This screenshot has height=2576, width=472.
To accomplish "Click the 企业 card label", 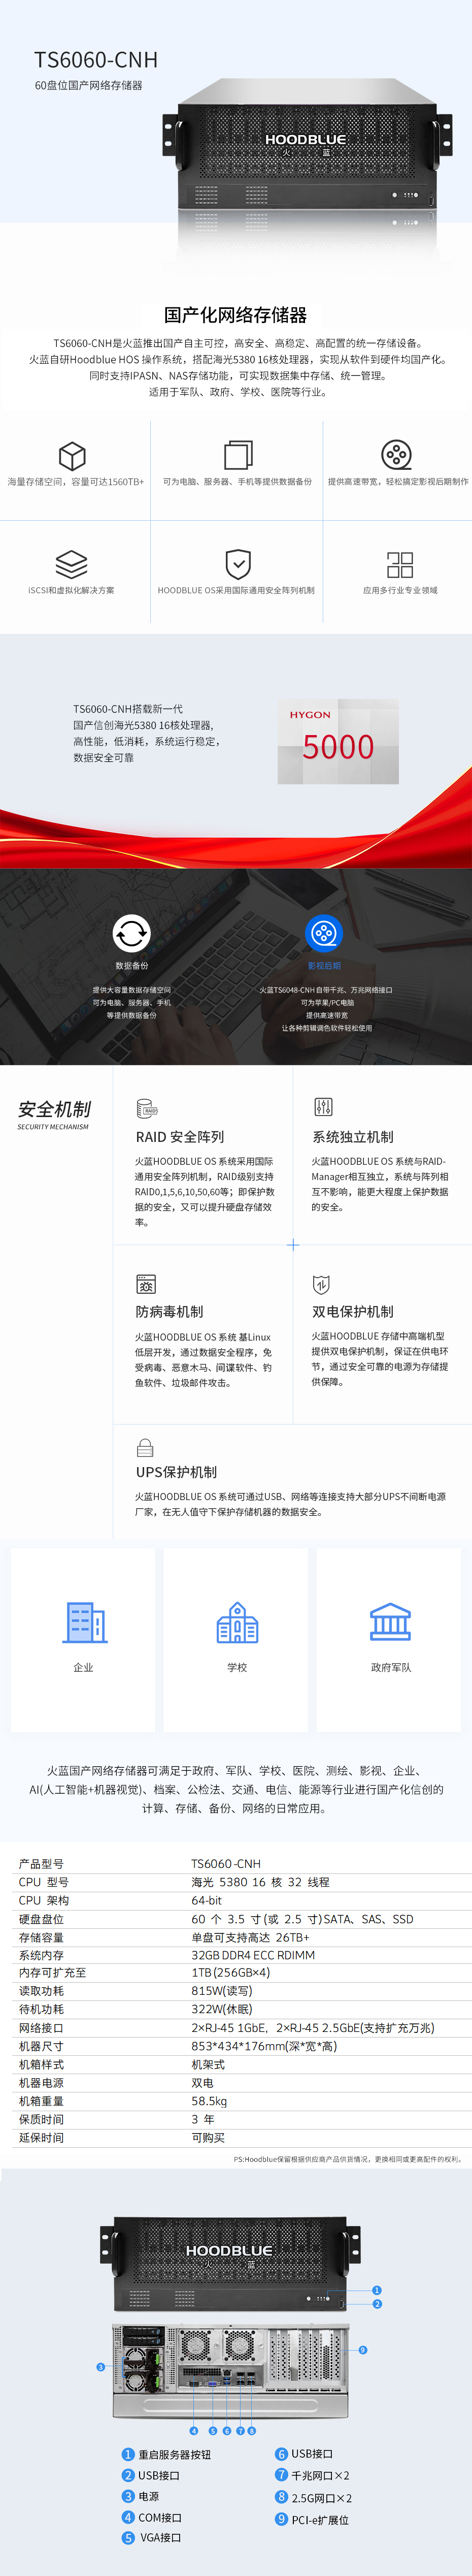I will click(x=83, y=1668).
